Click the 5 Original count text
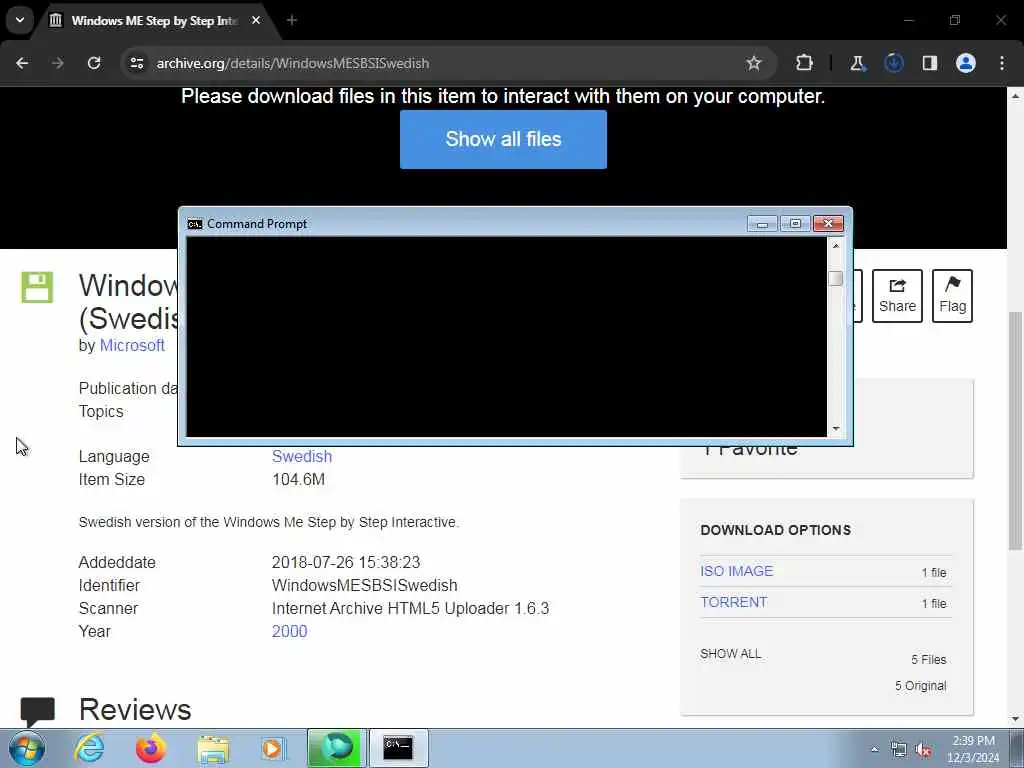Screen dimensions: 1024x768 pyautogui.click(x=920, y=686)
